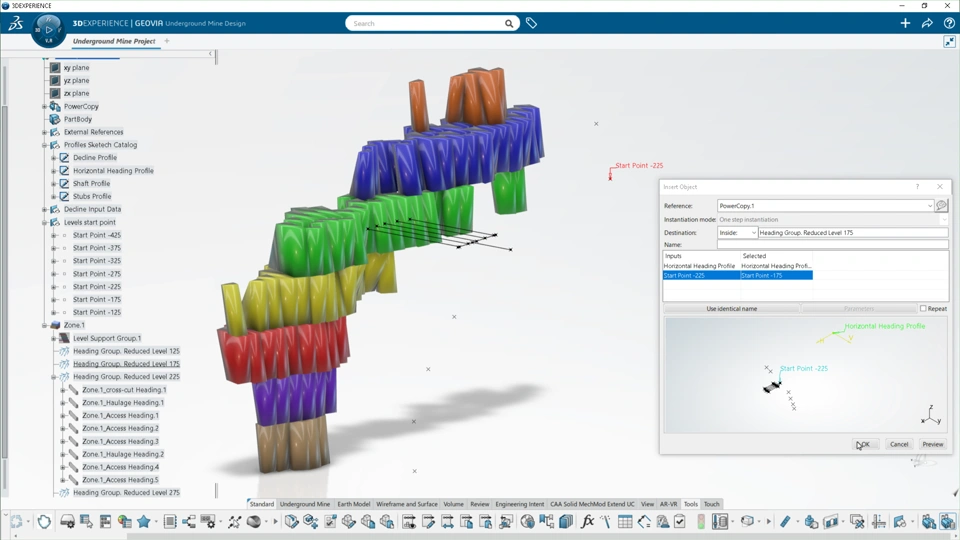Viewport: 960px width, 540px height.
Task: Select the Shaft Profile tree item
Action: pos(91,184)
